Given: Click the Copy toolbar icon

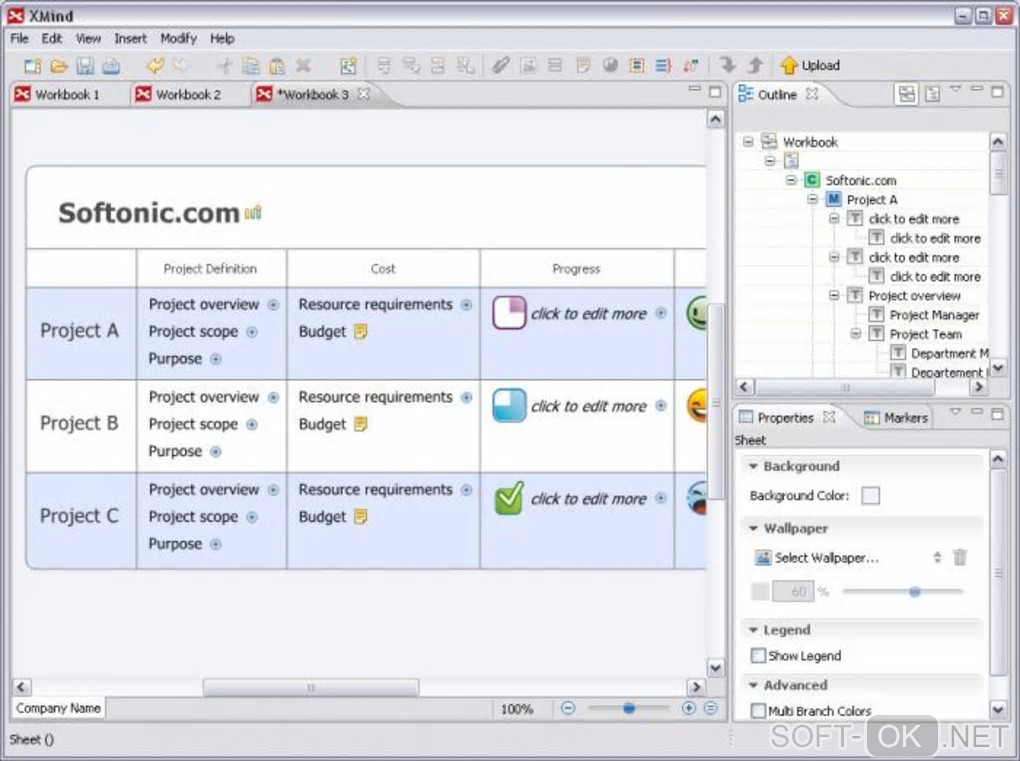Looking at the screenshot, I should [250, 65].
